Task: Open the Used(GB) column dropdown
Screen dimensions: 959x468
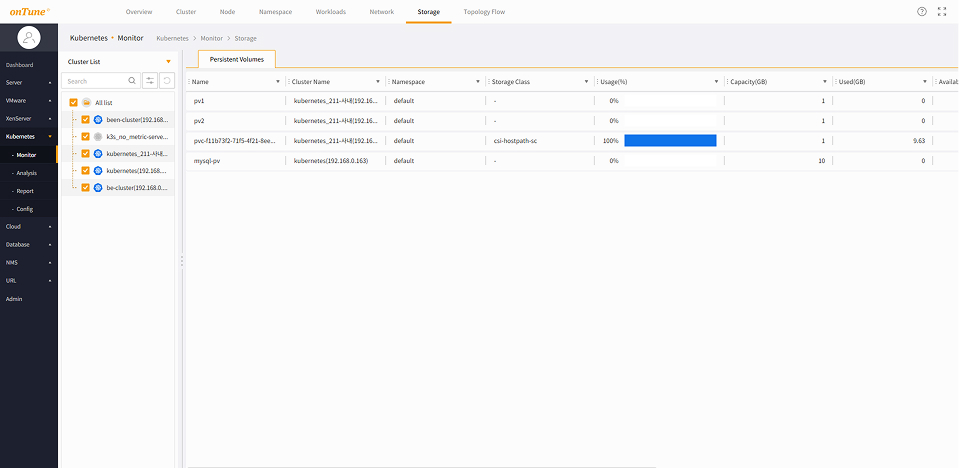Action: click(x=925, y=81)
